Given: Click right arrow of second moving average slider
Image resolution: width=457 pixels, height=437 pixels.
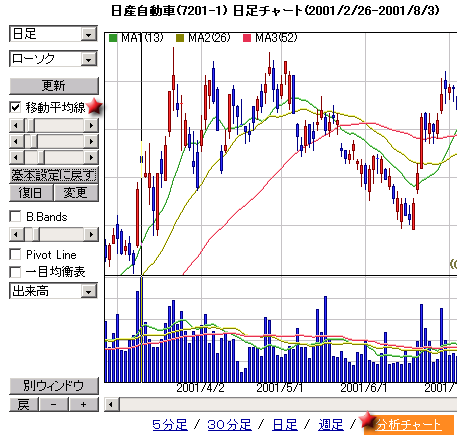Looking at the screenshot, I should pyautogui.click(x=91, y=142).
